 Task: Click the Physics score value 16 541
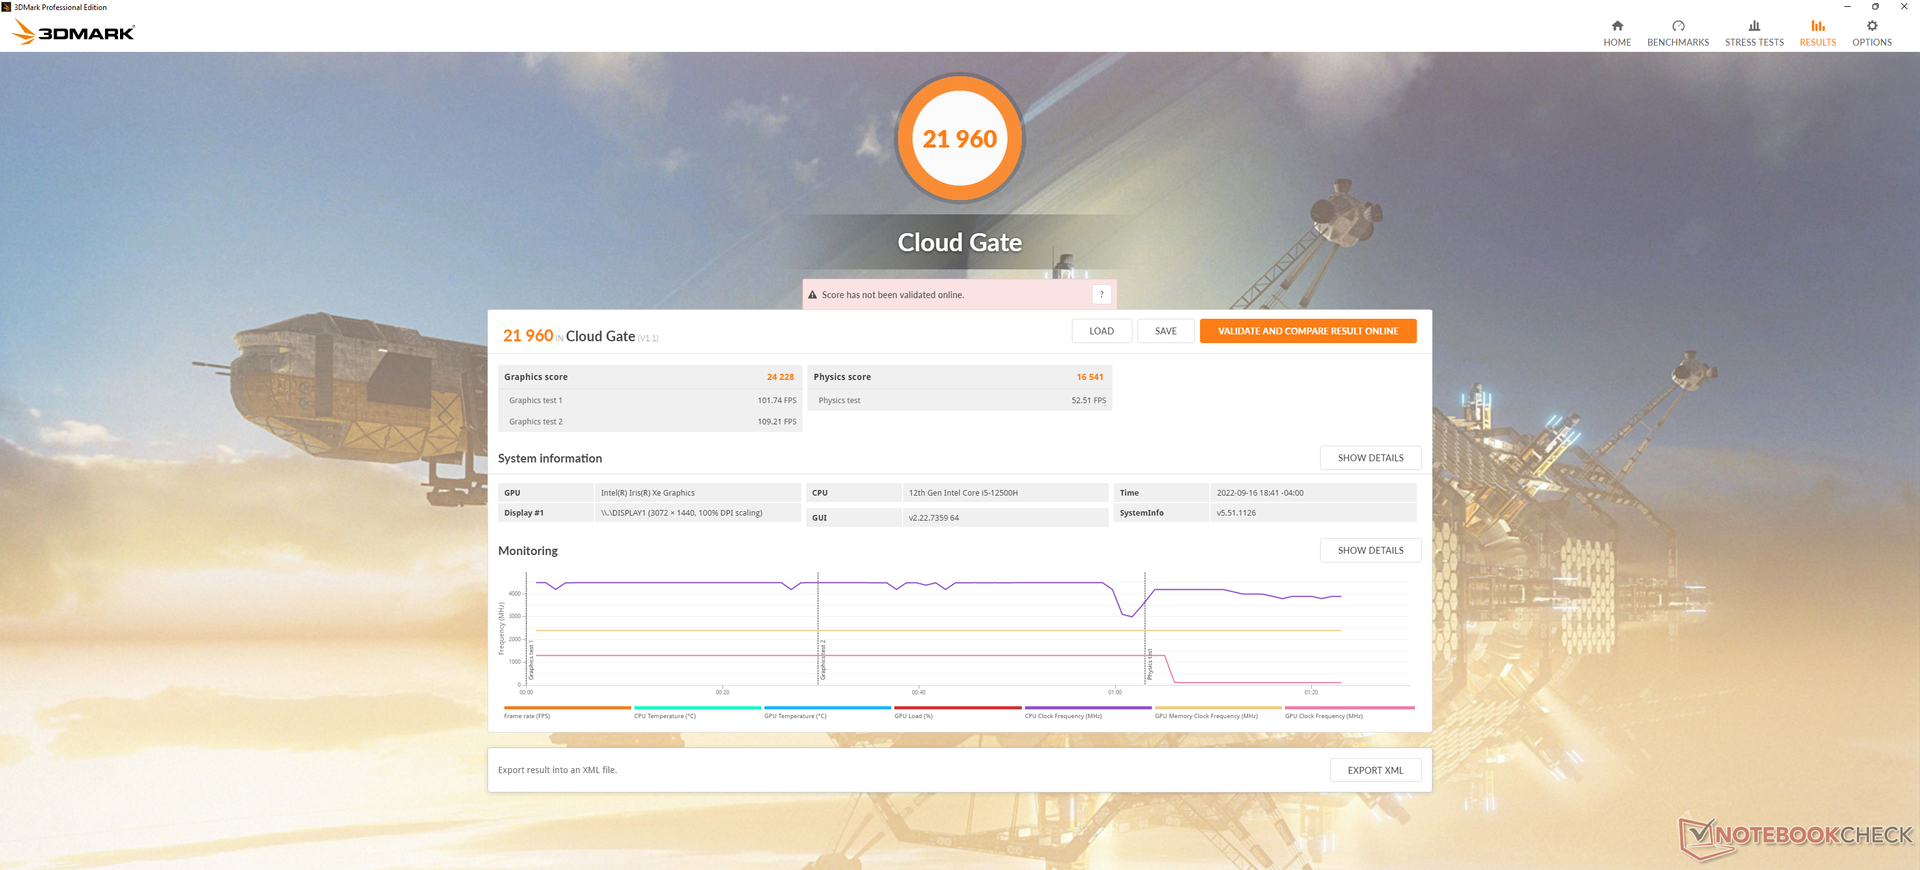[x=1090, y=377]
